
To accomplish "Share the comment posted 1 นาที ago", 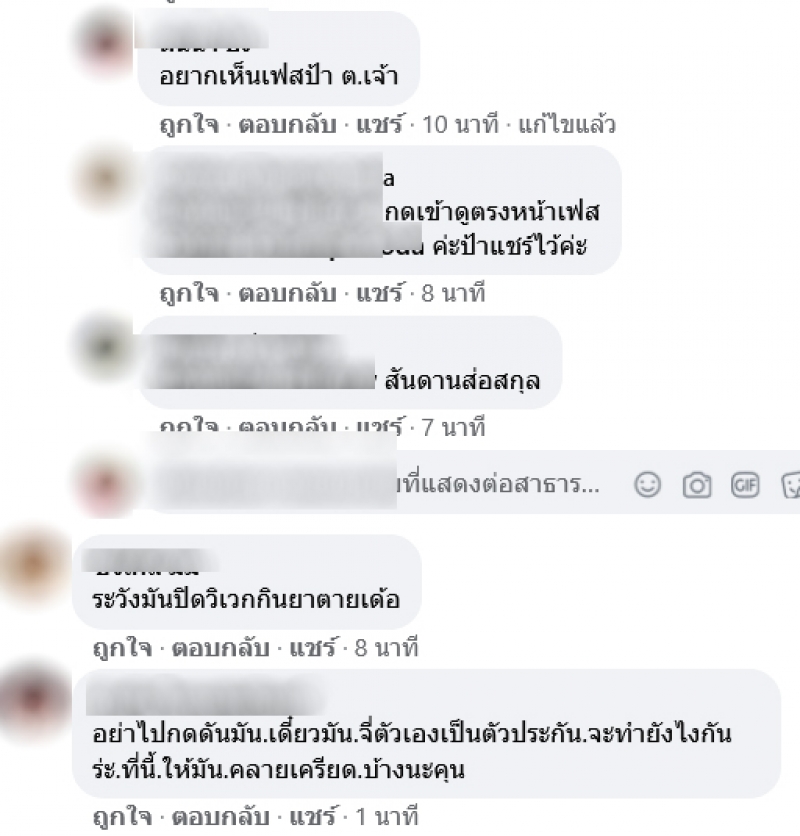I will tap(313, 816).
